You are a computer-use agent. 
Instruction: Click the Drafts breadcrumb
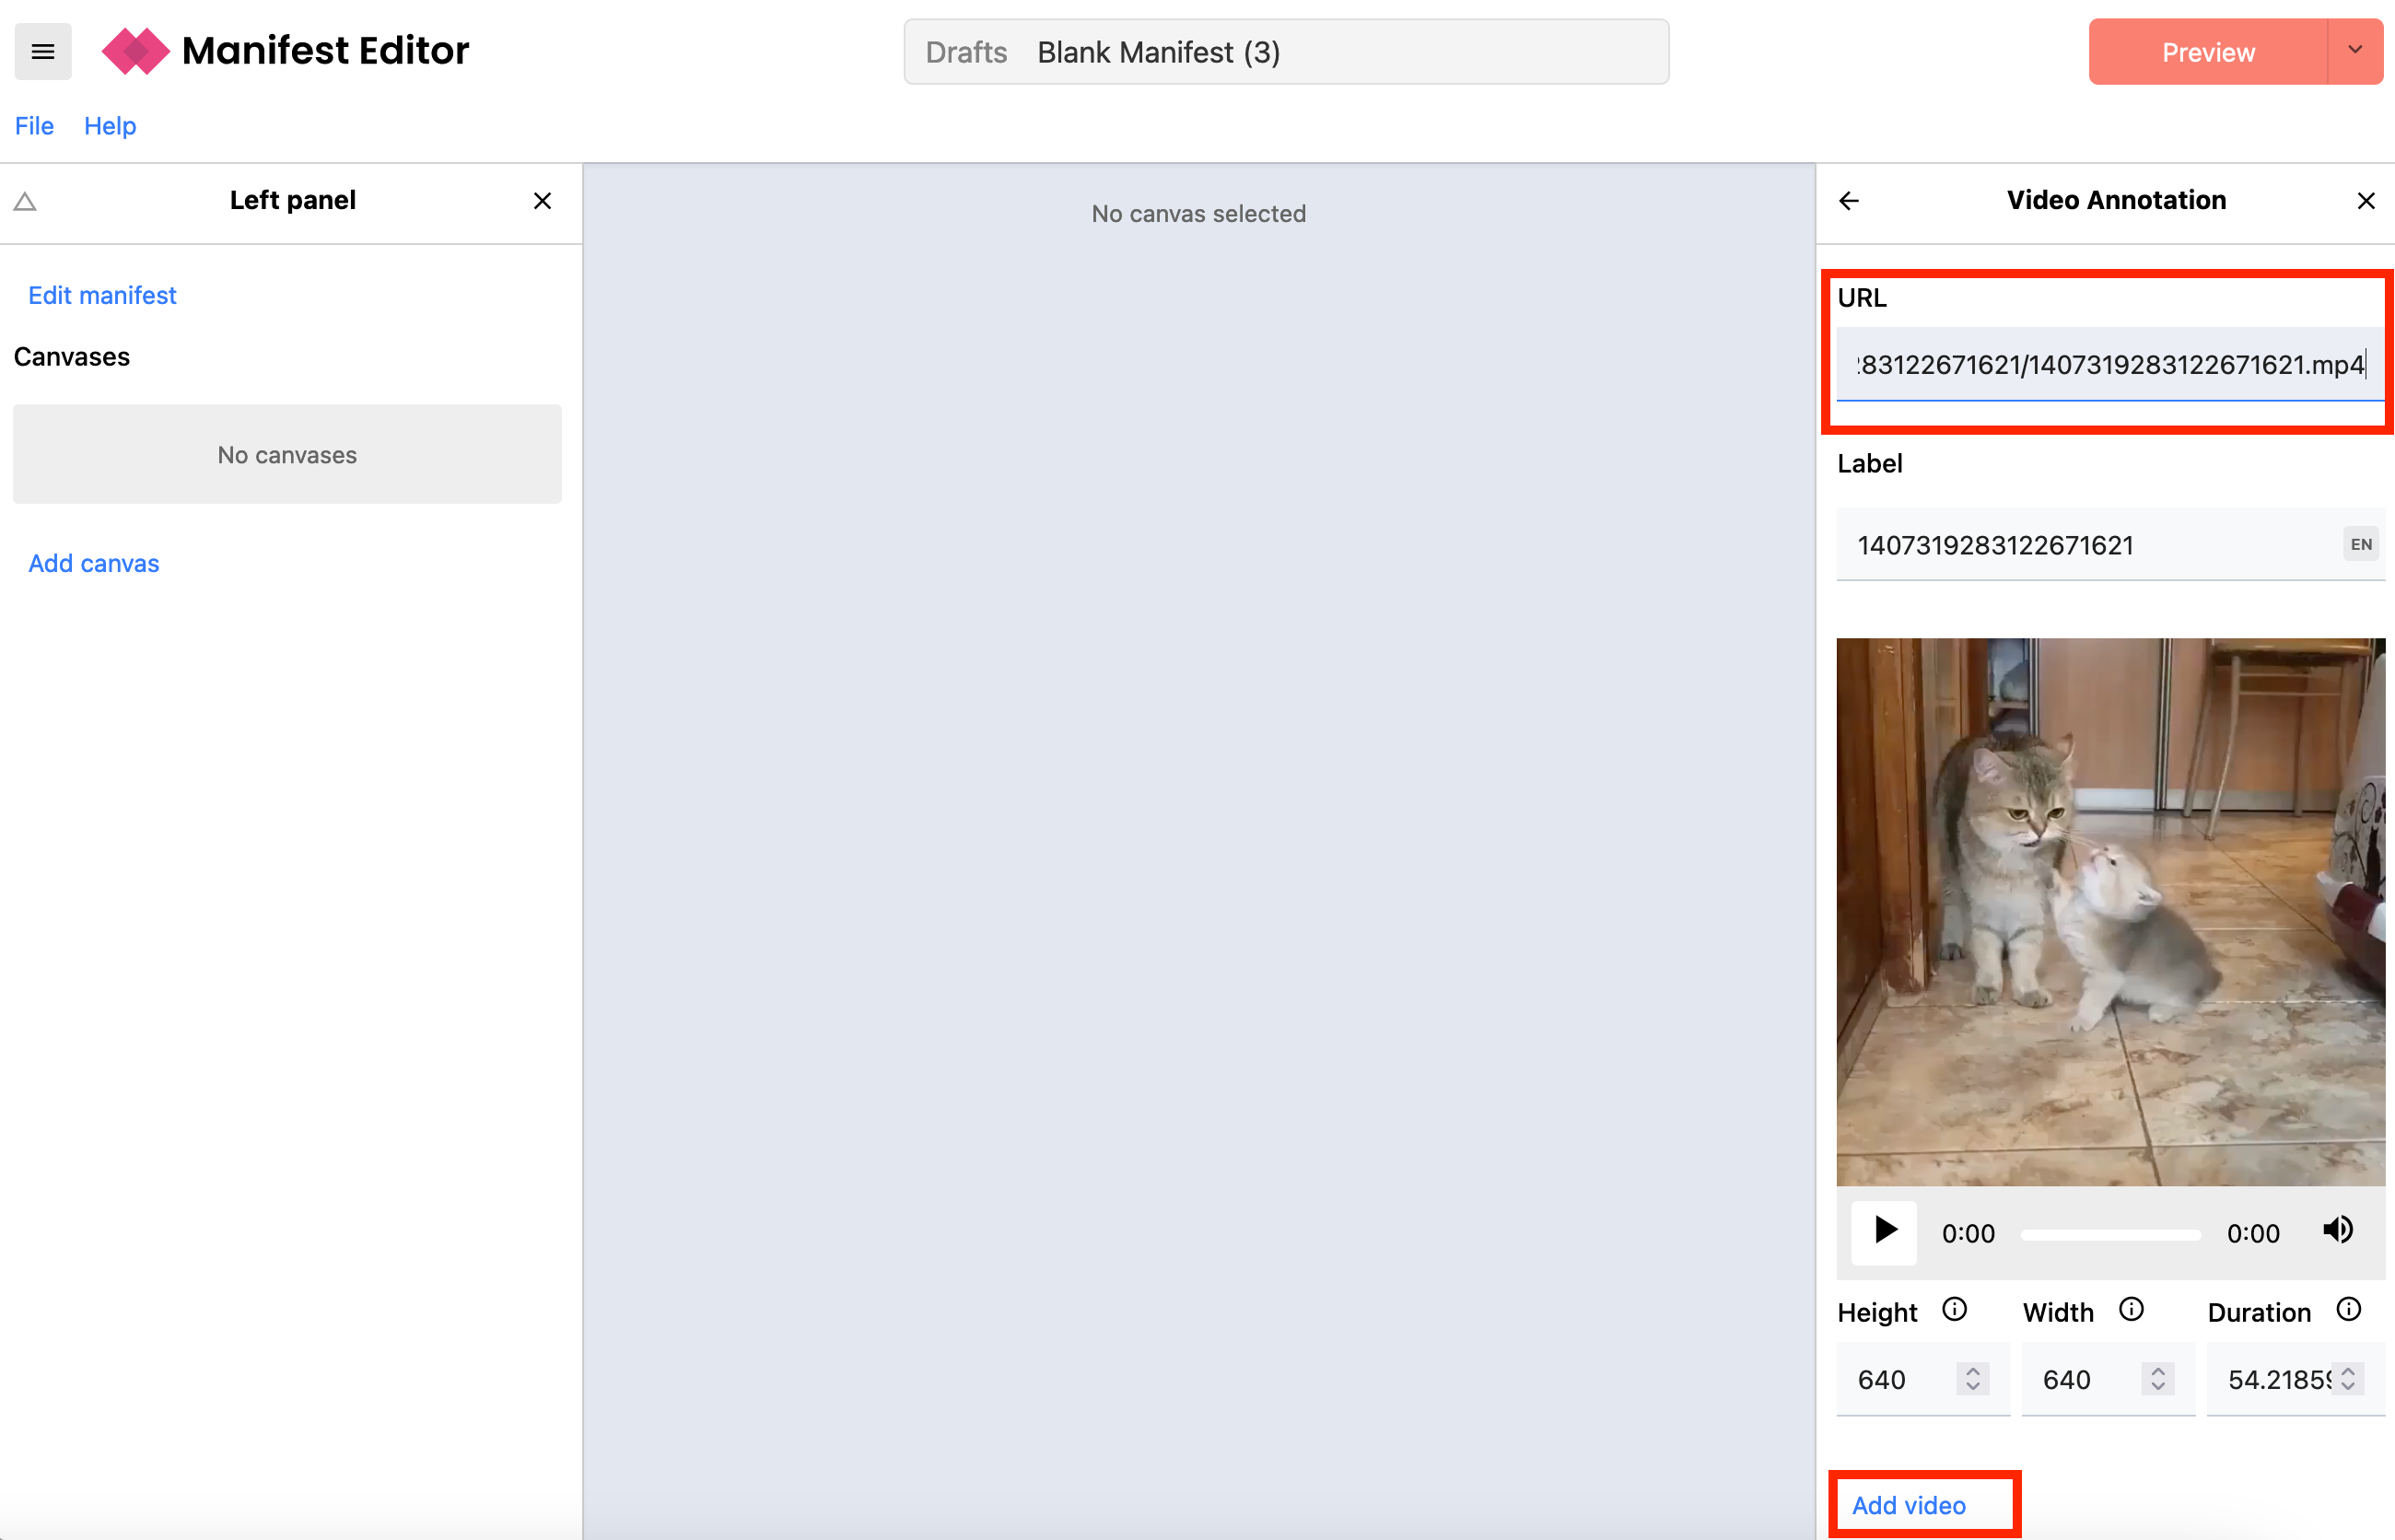coord(966,52)
